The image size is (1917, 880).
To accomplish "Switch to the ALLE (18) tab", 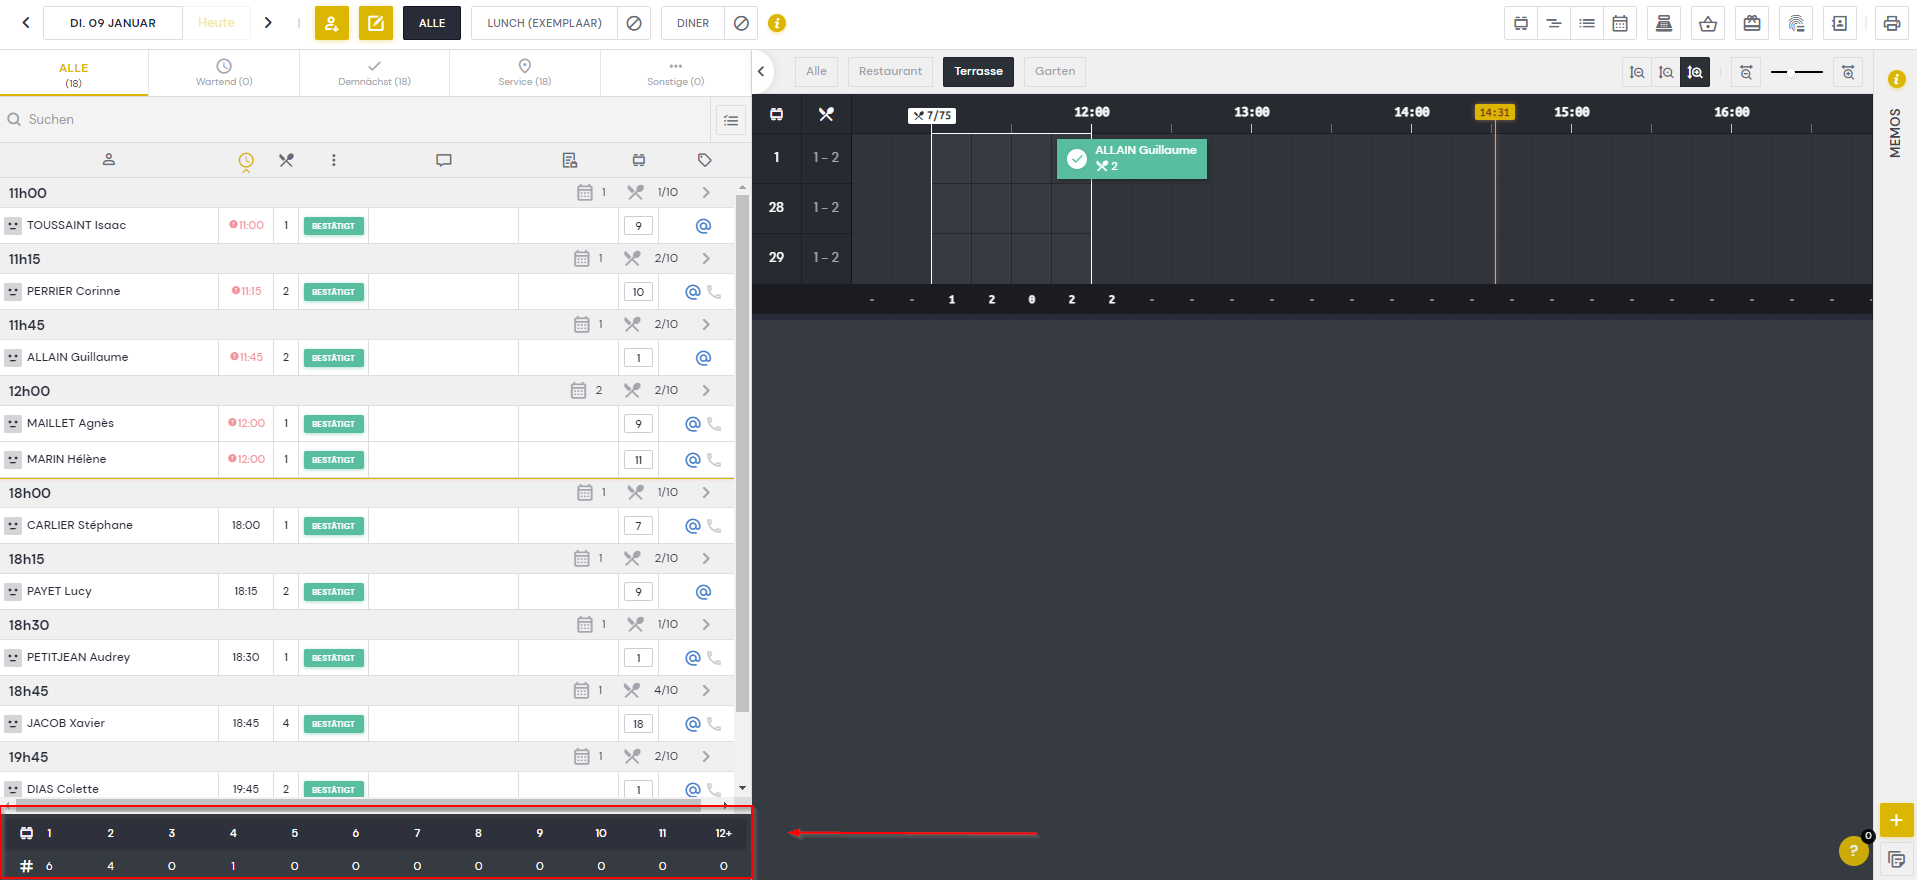I will click(x=74, y=74).
